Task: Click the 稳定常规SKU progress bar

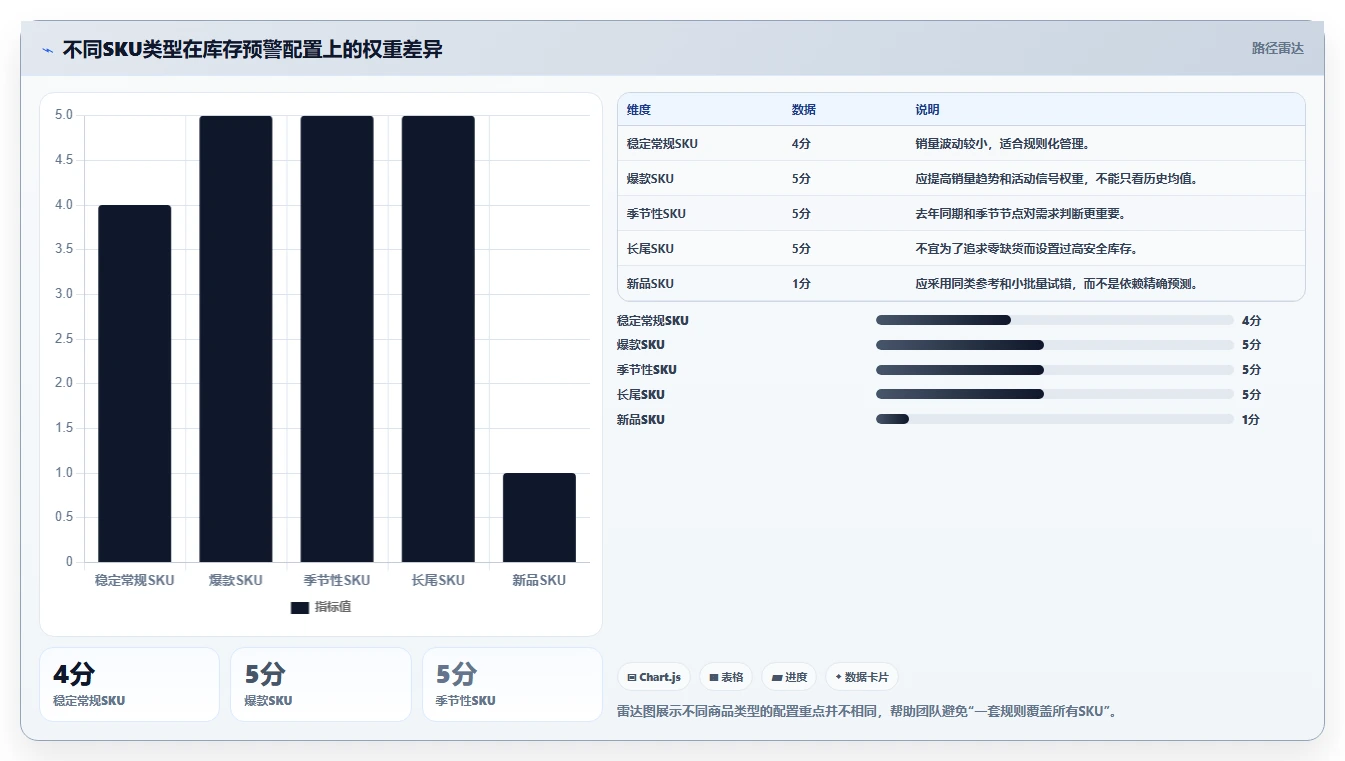Action: (1055, 320)
